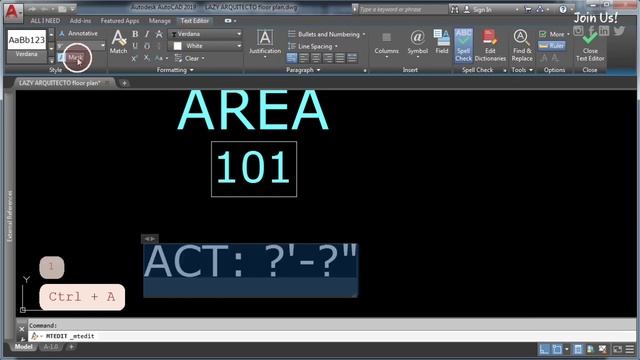Image resolution: width=640 pixels, height=360 pixels.
Task: Click the command line input
Action: coord(331,336)
